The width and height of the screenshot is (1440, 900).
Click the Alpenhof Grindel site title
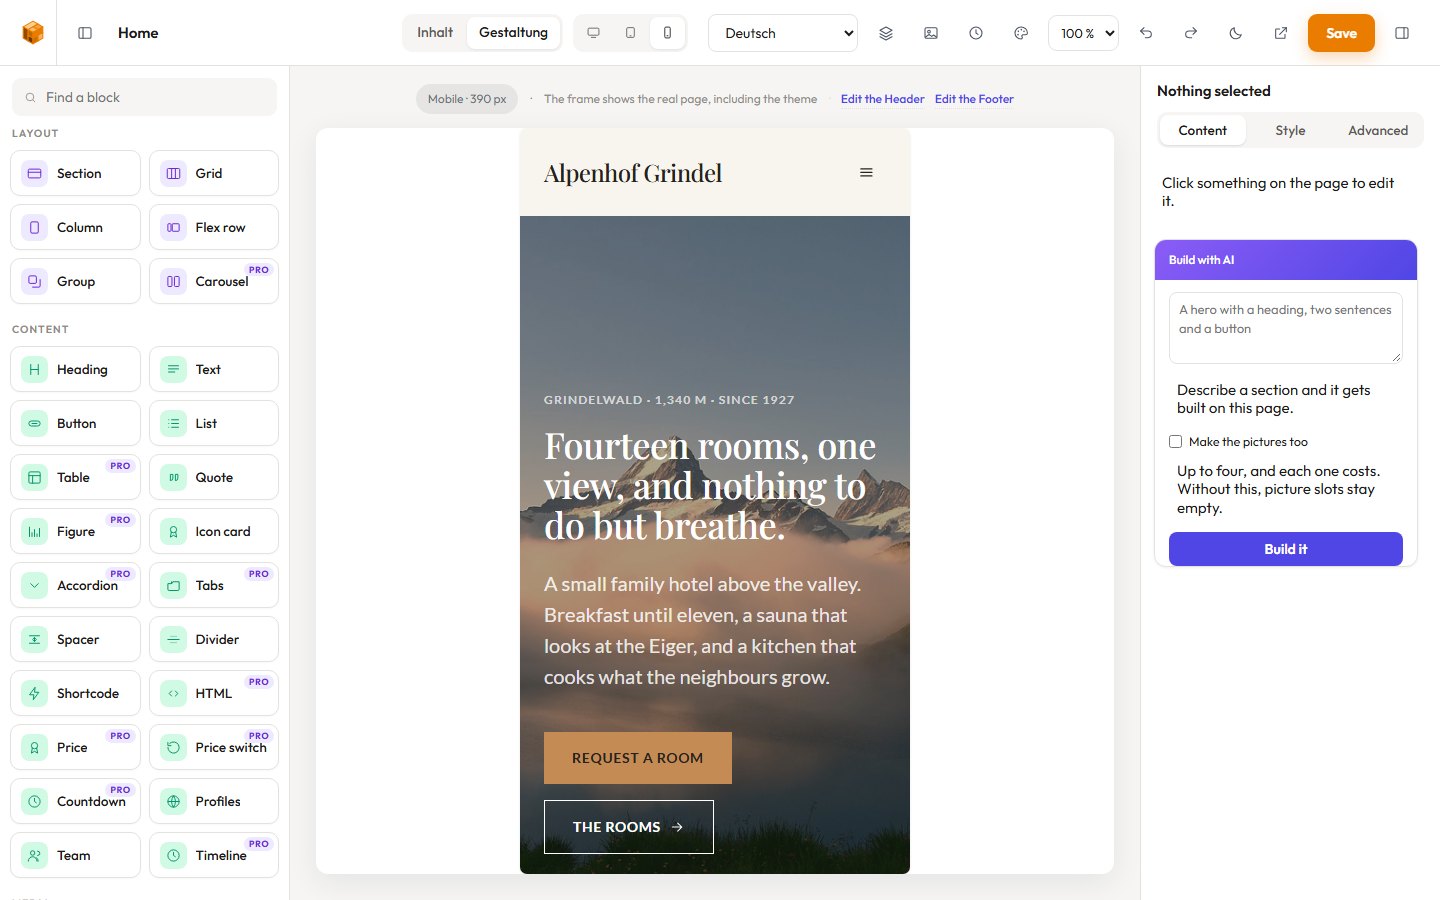(633, 173)
